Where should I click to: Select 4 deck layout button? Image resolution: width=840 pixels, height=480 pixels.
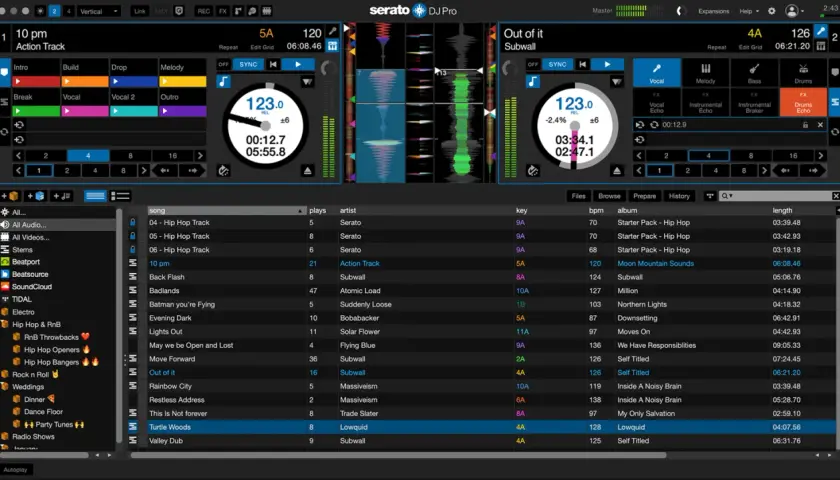tap(69, 11)
